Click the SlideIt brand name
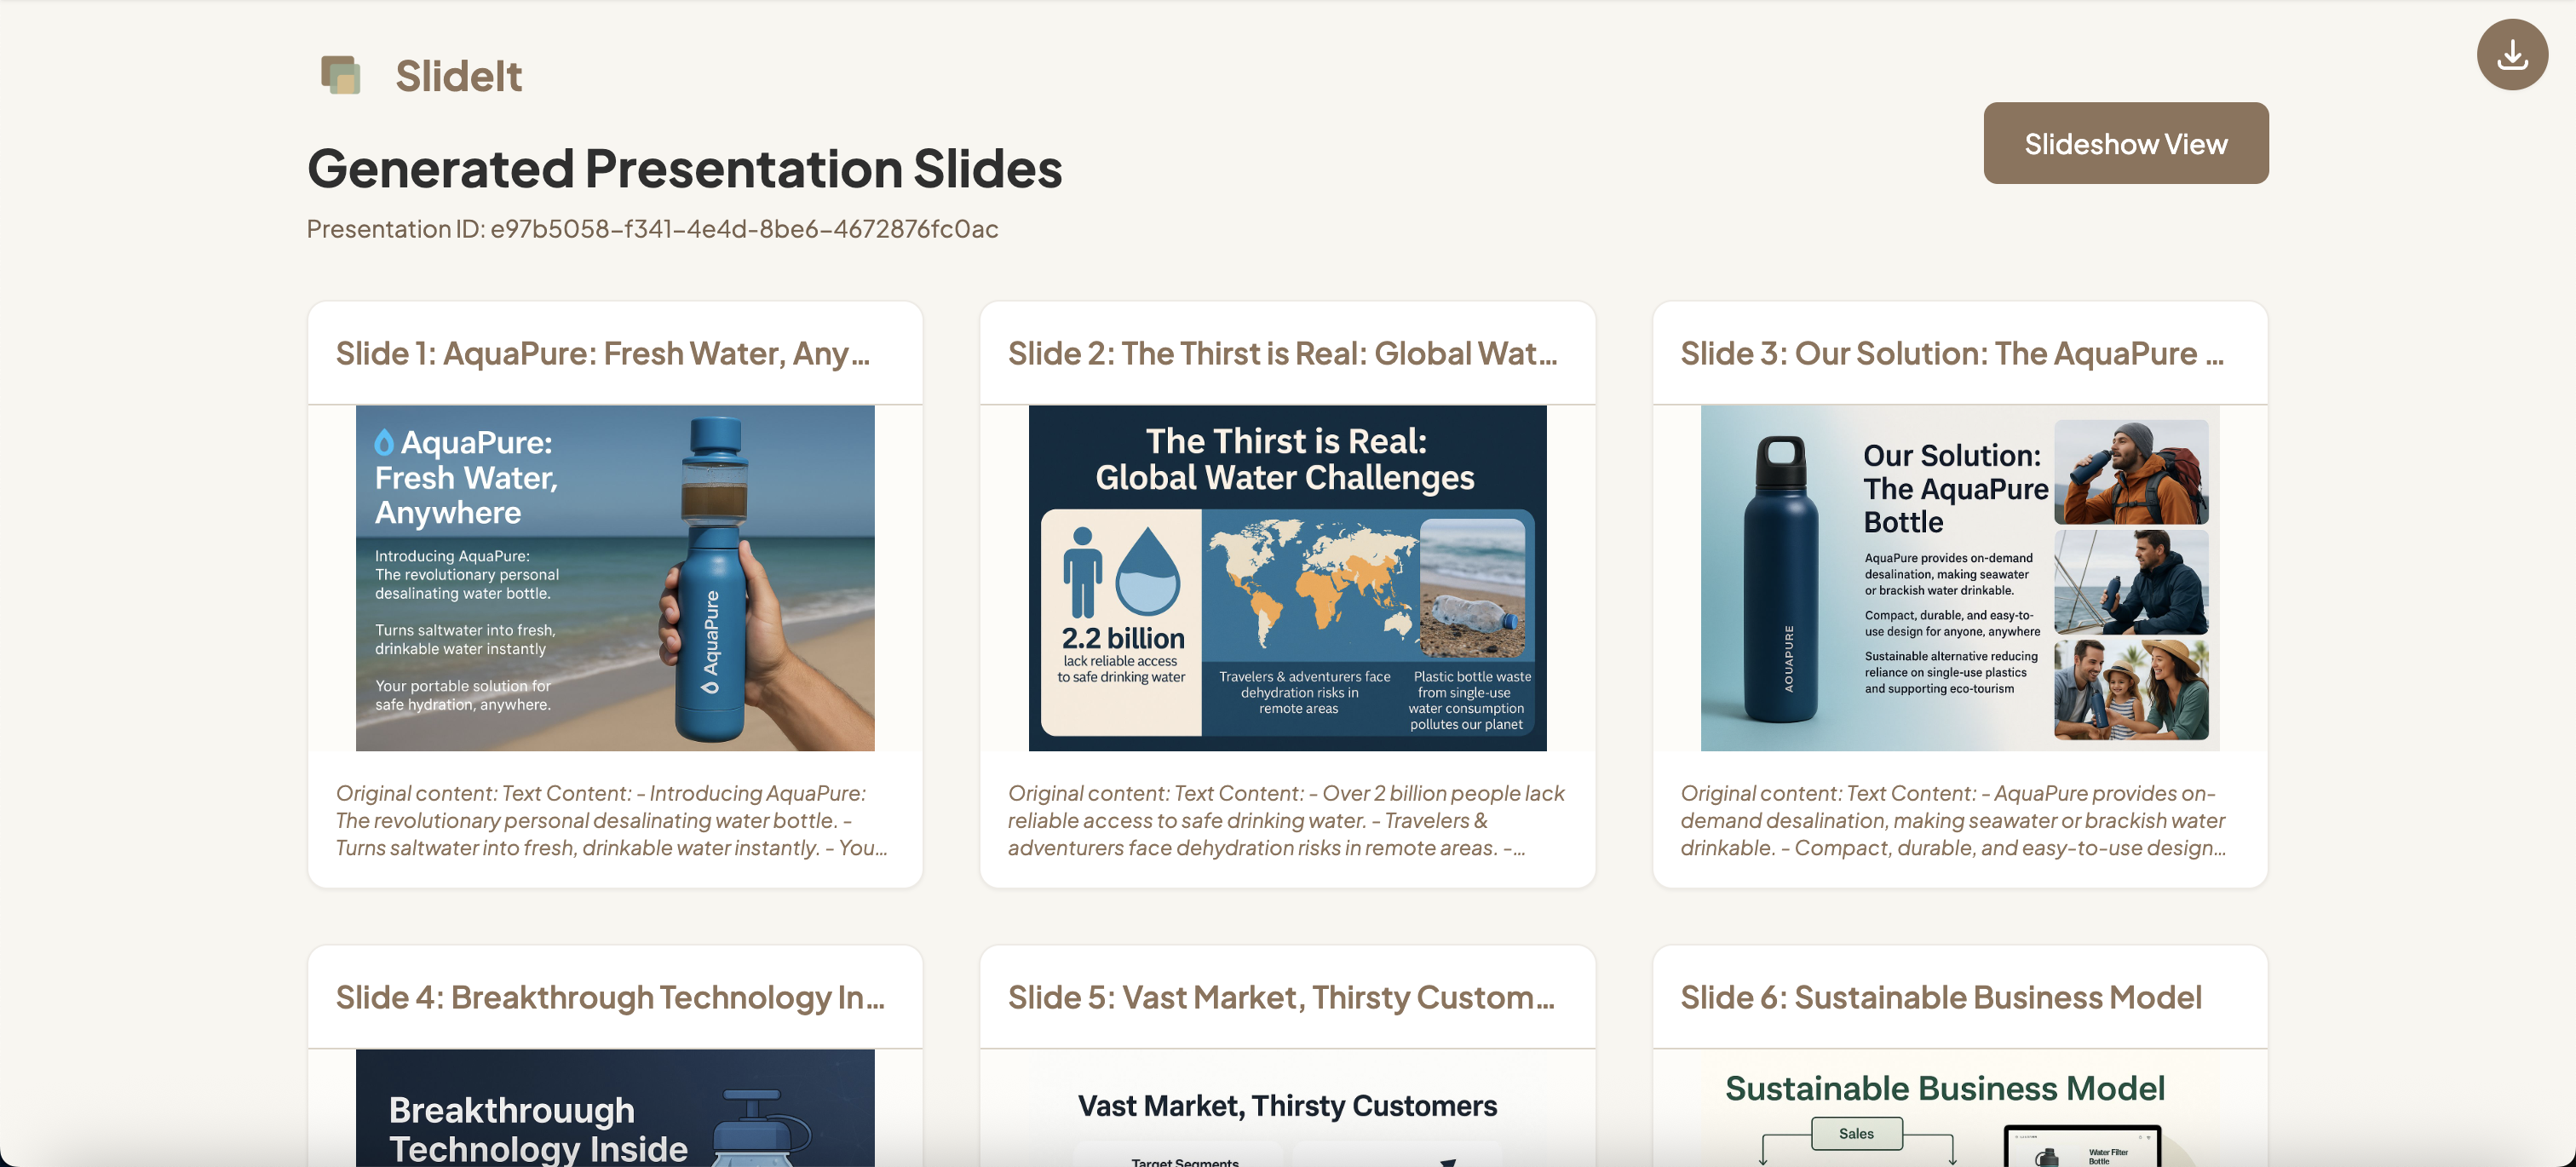2576x1167 pixels. (x=458, y=76)
